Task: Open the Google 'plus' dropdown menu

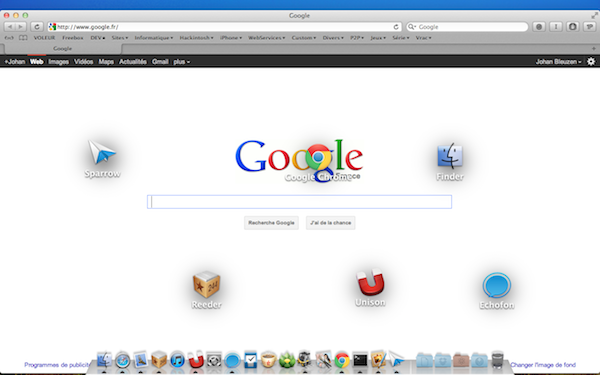Action: [x=181, y=62]
